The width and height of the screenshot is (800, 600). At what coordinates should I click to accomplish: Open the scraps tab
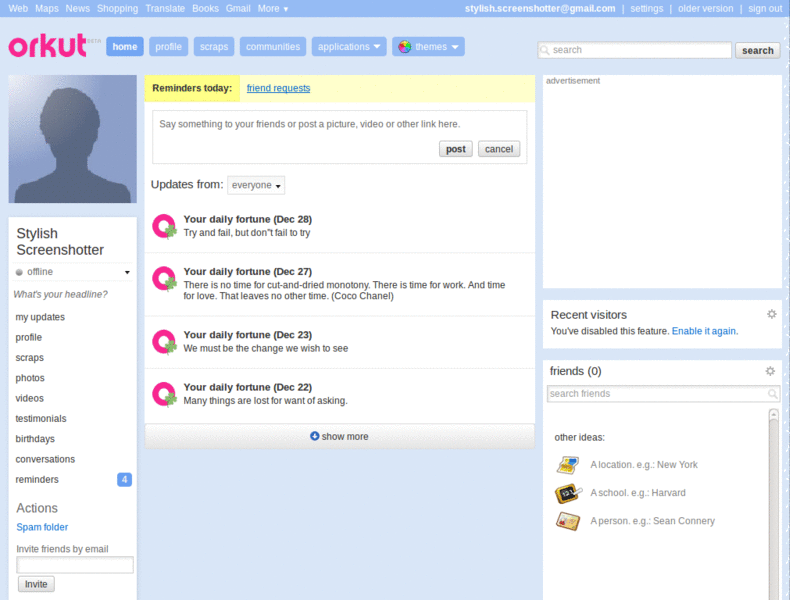(214, 47)
